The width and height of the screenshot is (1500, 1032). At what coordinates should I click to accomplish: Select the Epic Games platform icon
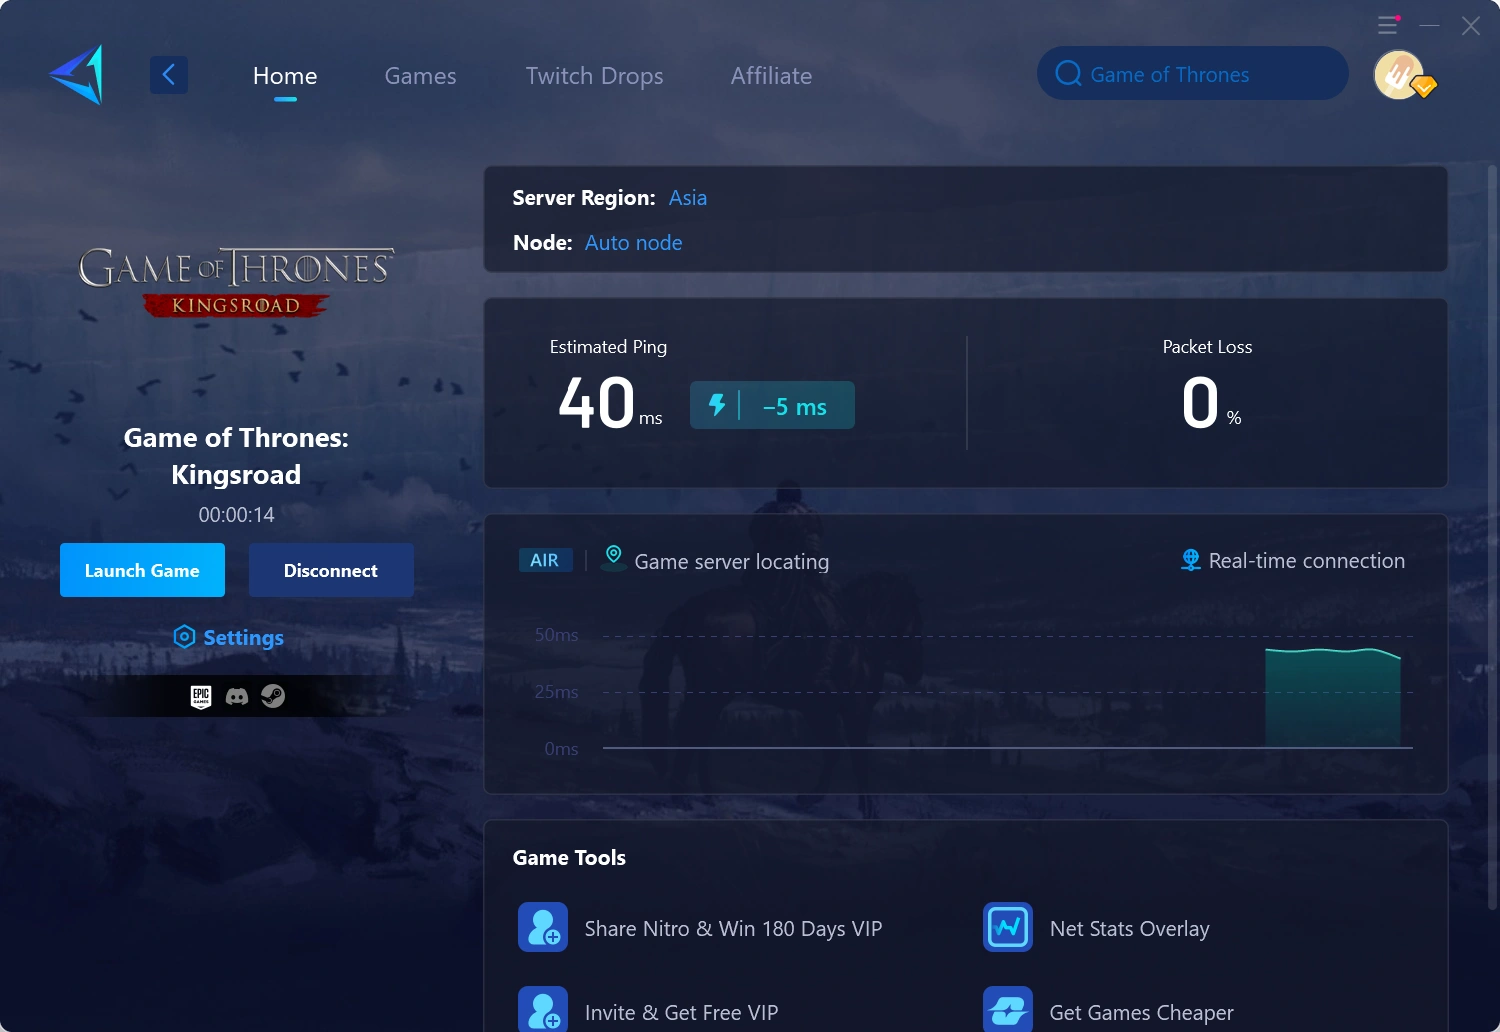click(x=201, y=696)
